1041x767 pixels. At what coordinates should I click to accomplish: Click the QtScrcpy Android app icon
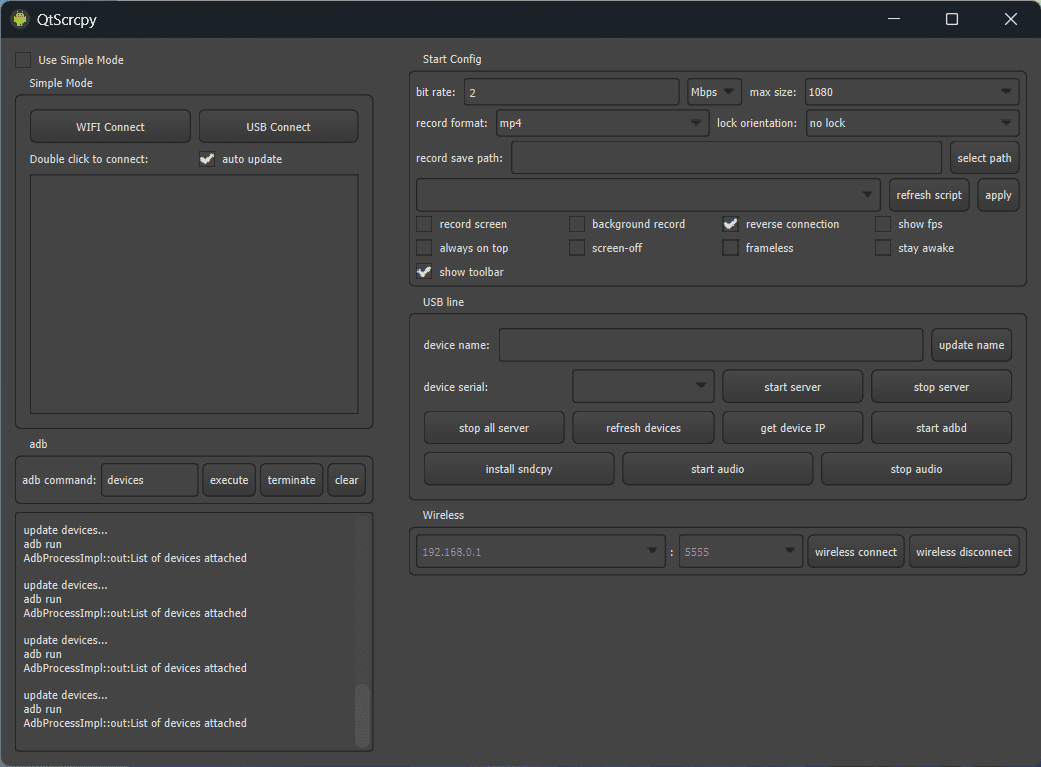pyautogui.click(x=20, y=19)
